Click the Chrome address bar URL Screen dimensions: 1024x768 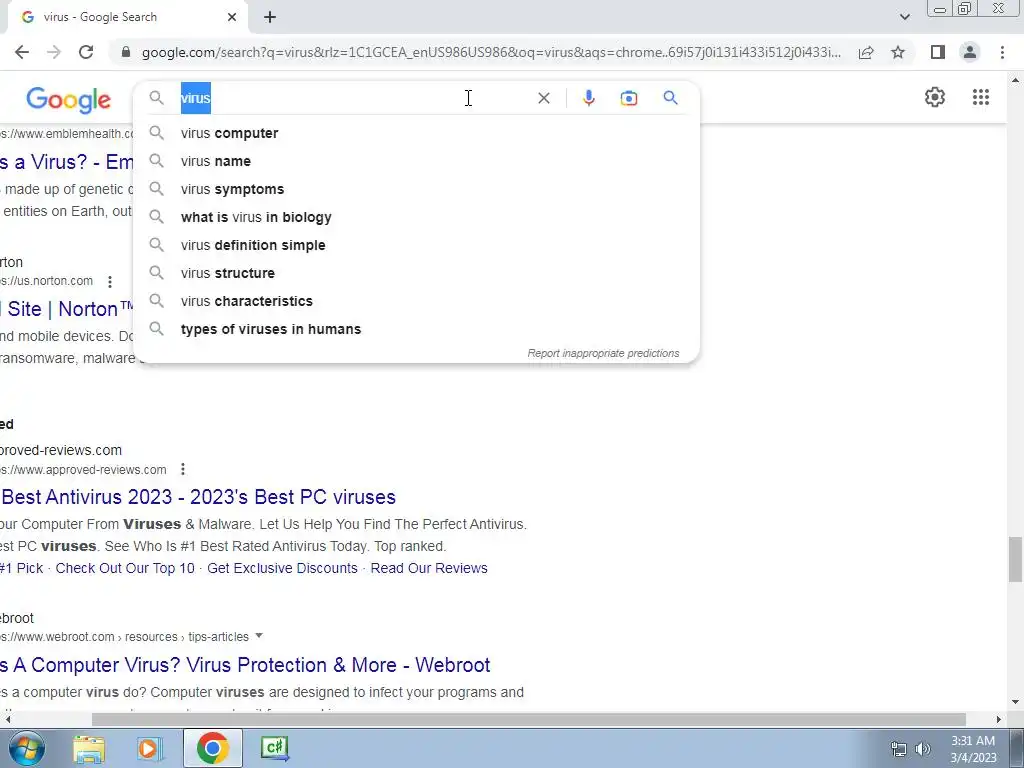coord(491,52)
